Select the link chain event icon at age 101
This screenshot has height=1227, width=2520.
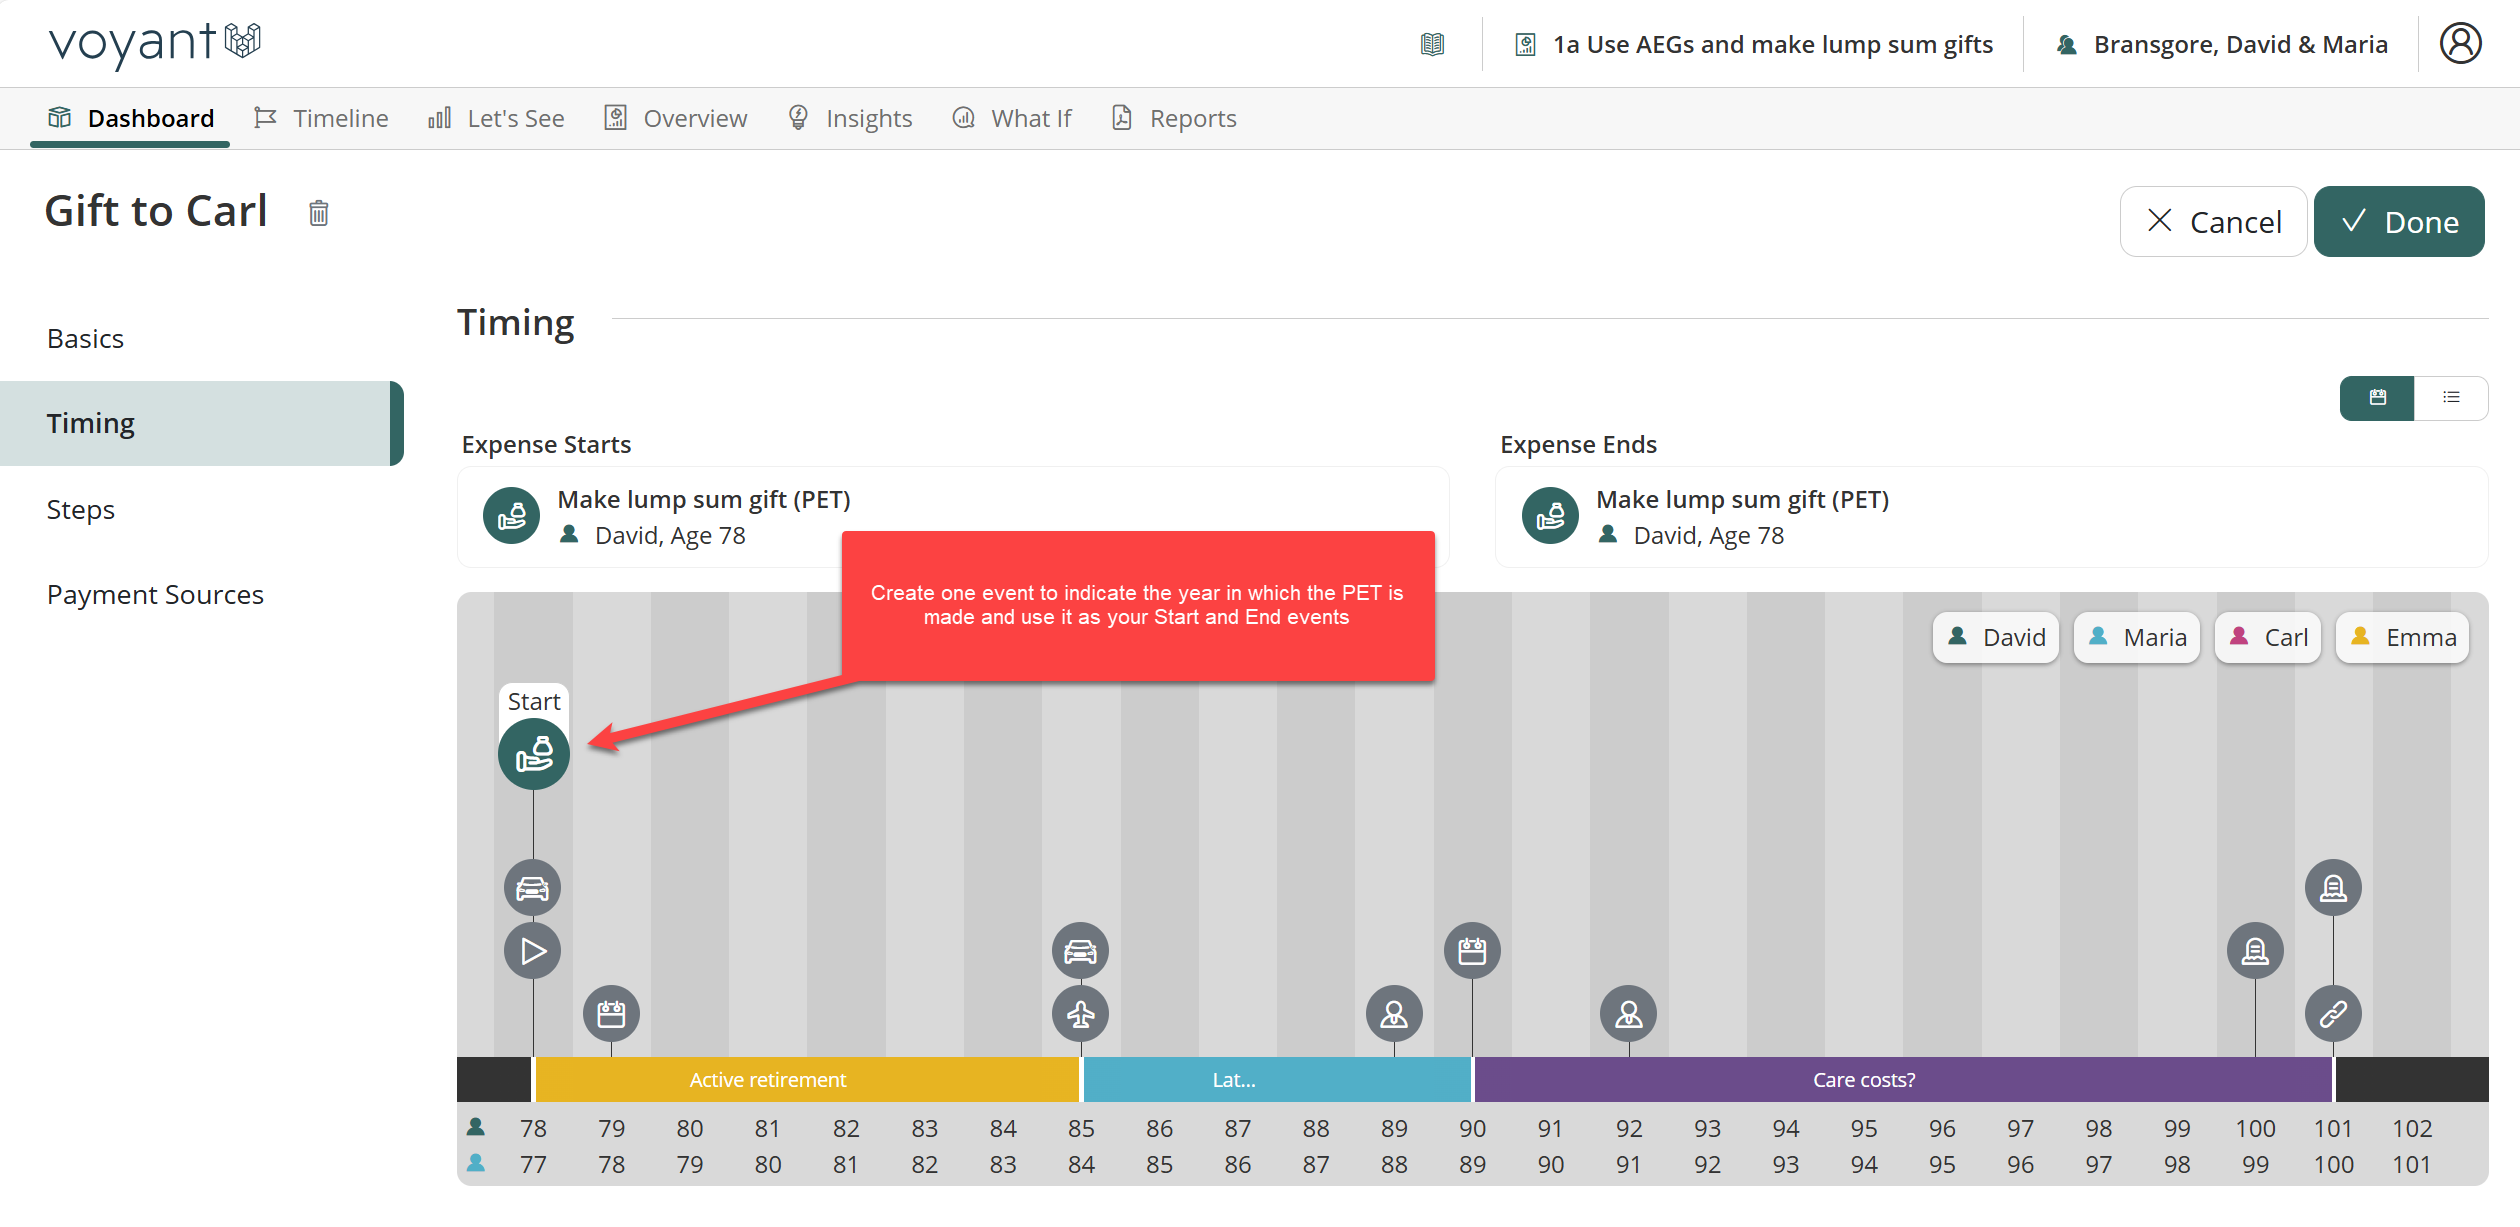tap(2333, 1014)
